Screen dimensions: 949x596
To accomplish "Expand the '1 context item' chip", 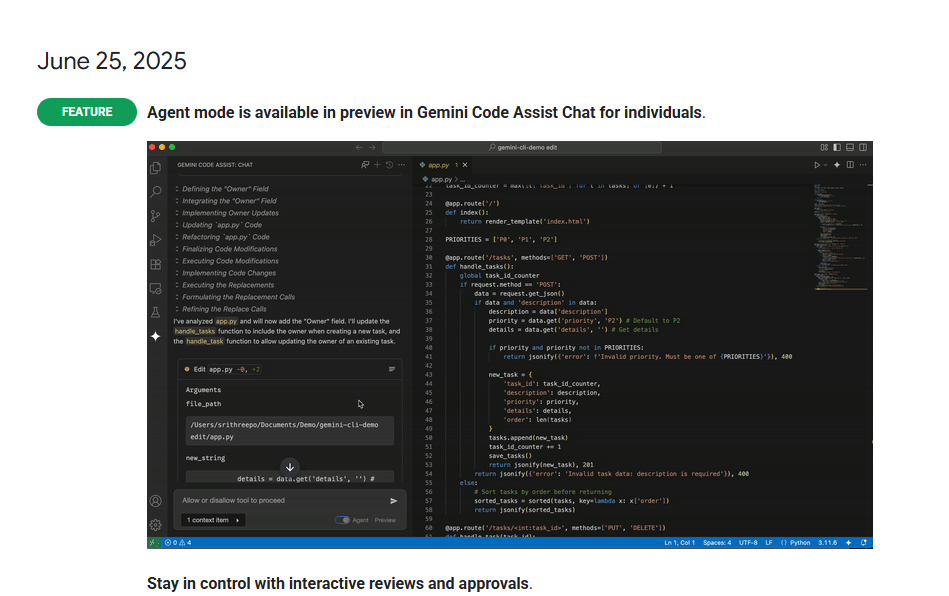I will tap(214, 520).
